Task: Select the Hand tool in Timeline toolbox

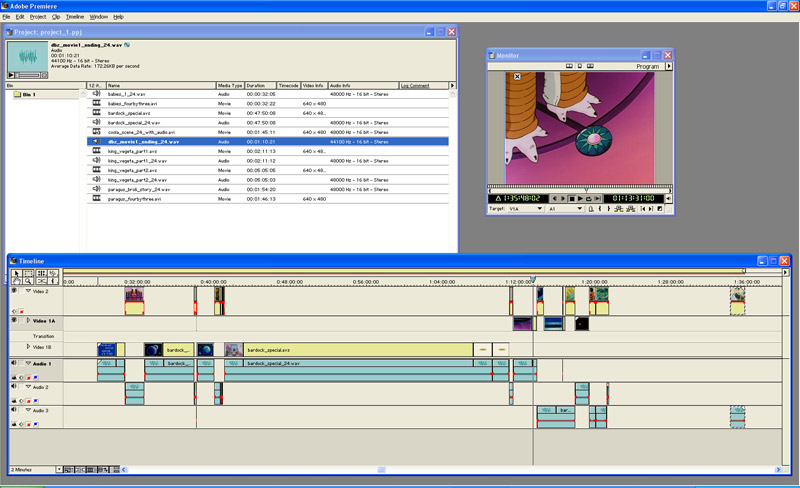Action: tap(16, 282)
